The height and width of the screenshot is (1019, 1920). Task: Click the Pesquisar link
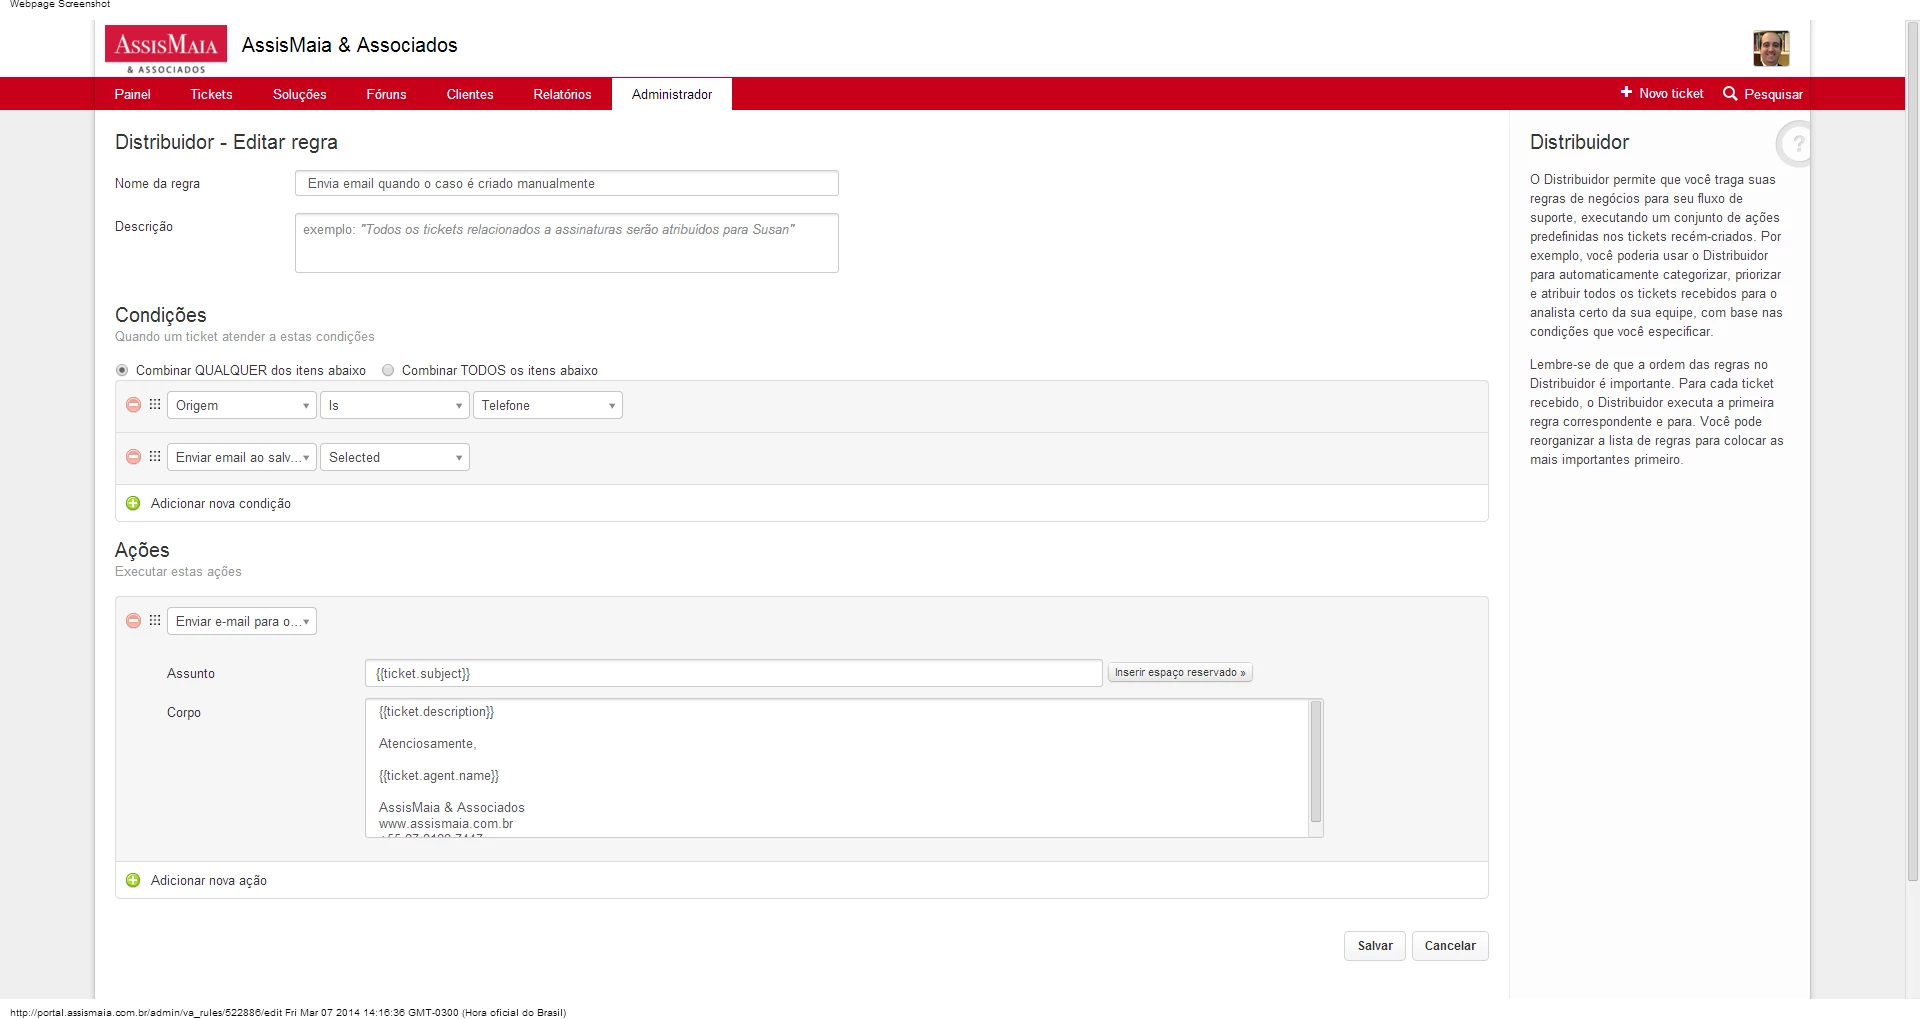[1773, 94]
